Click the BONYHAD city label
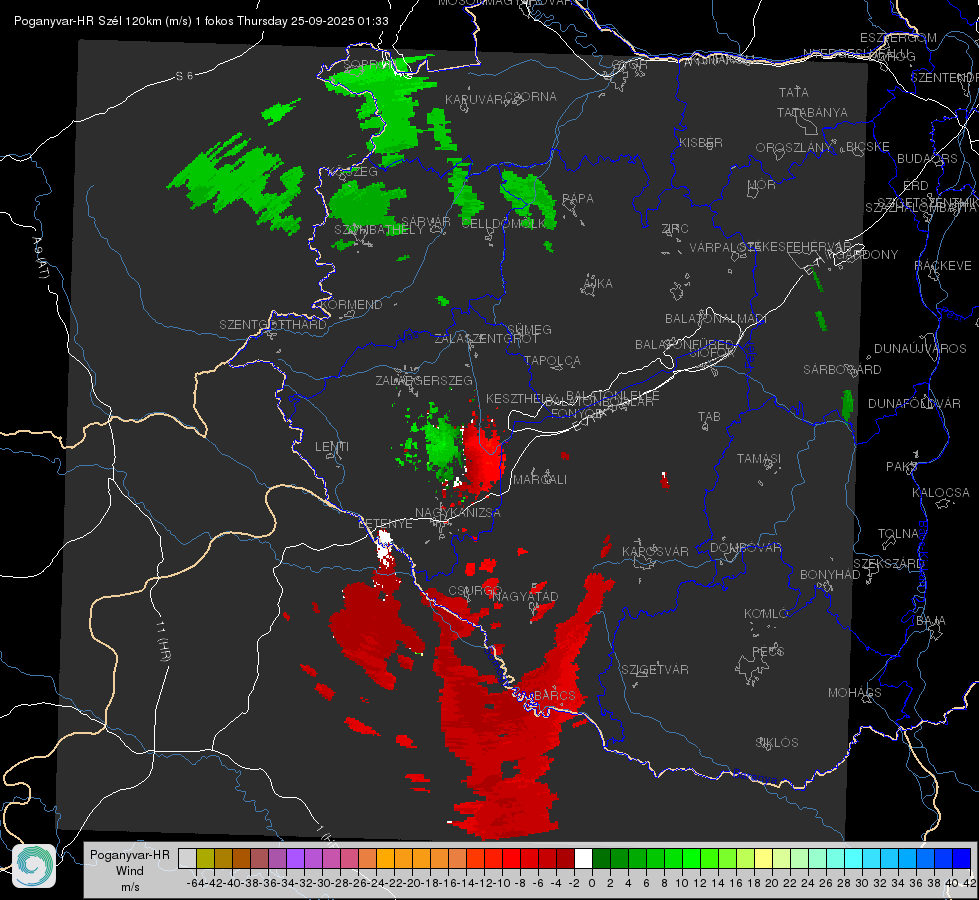 point(830,575)
